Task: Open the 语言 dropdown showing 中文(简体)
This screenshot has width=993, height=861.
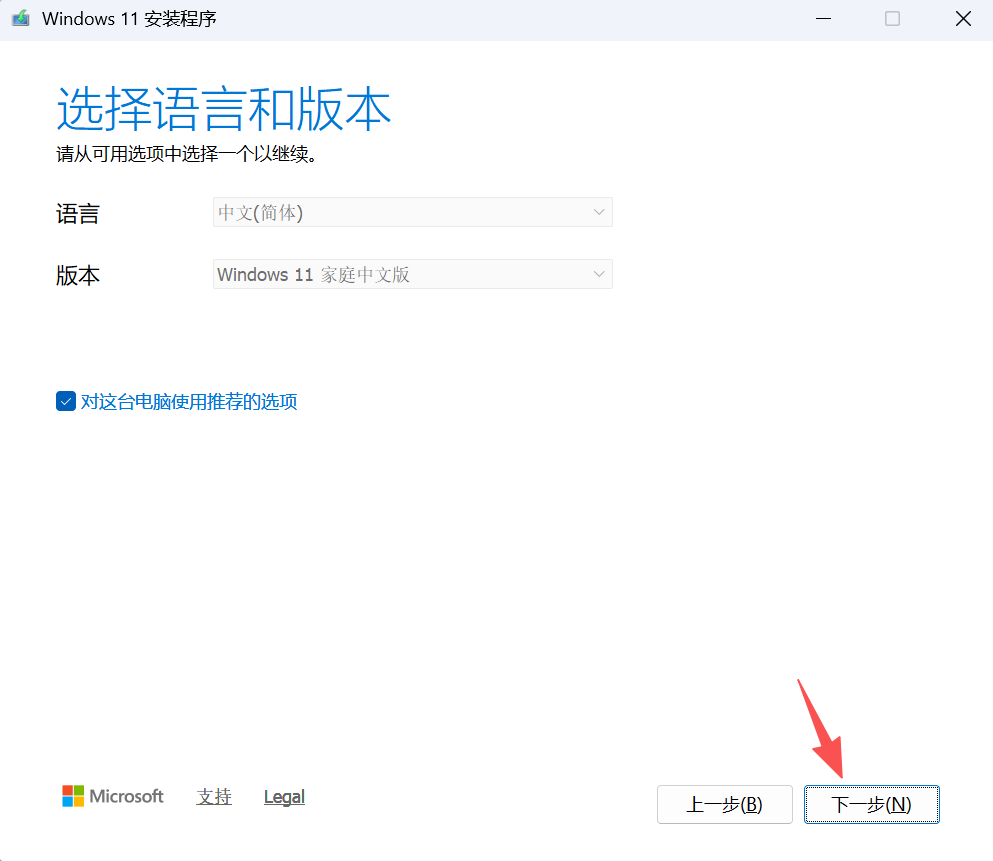Action: [x=412, y=212]
